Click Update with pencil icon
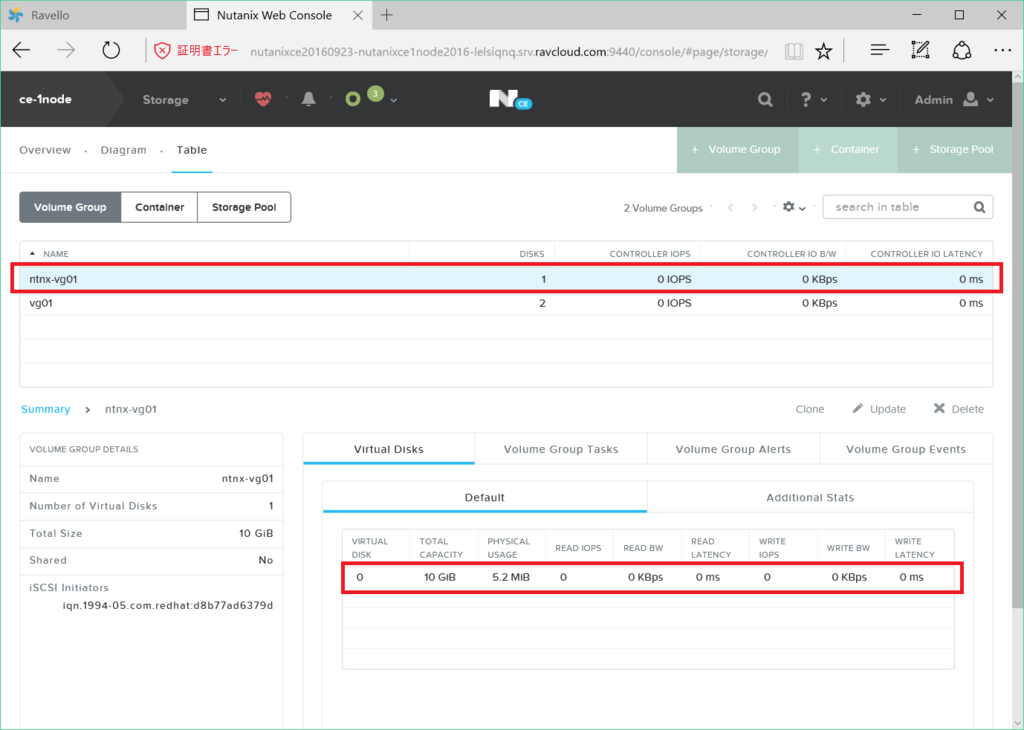 879,409
